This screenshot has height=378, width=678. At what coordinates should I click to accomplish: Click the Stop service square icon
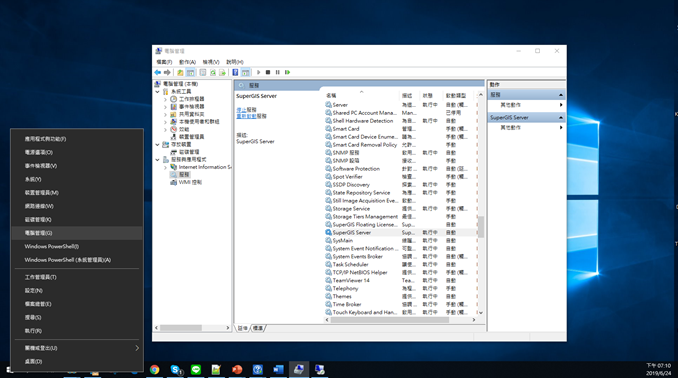(268, 72)
